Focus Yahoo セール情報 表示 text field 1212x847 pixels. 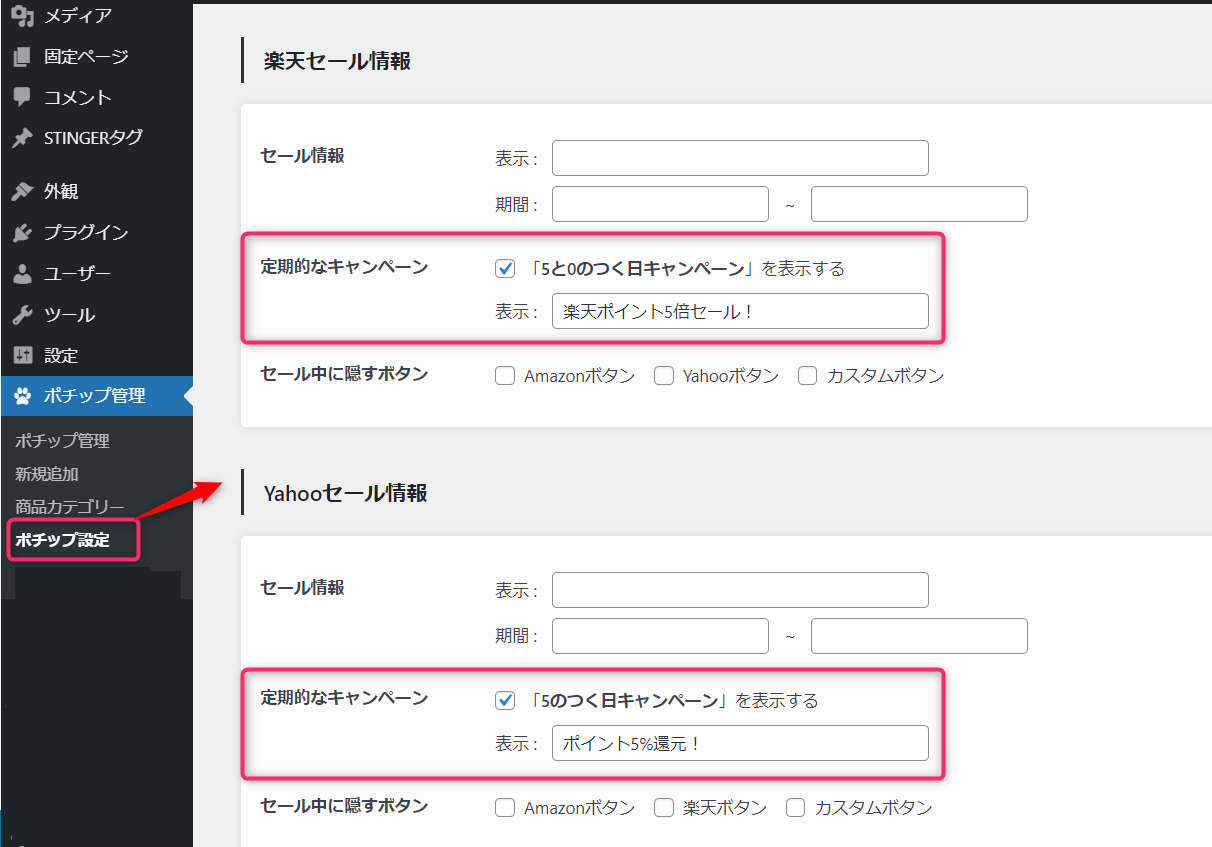click(740, 590)
